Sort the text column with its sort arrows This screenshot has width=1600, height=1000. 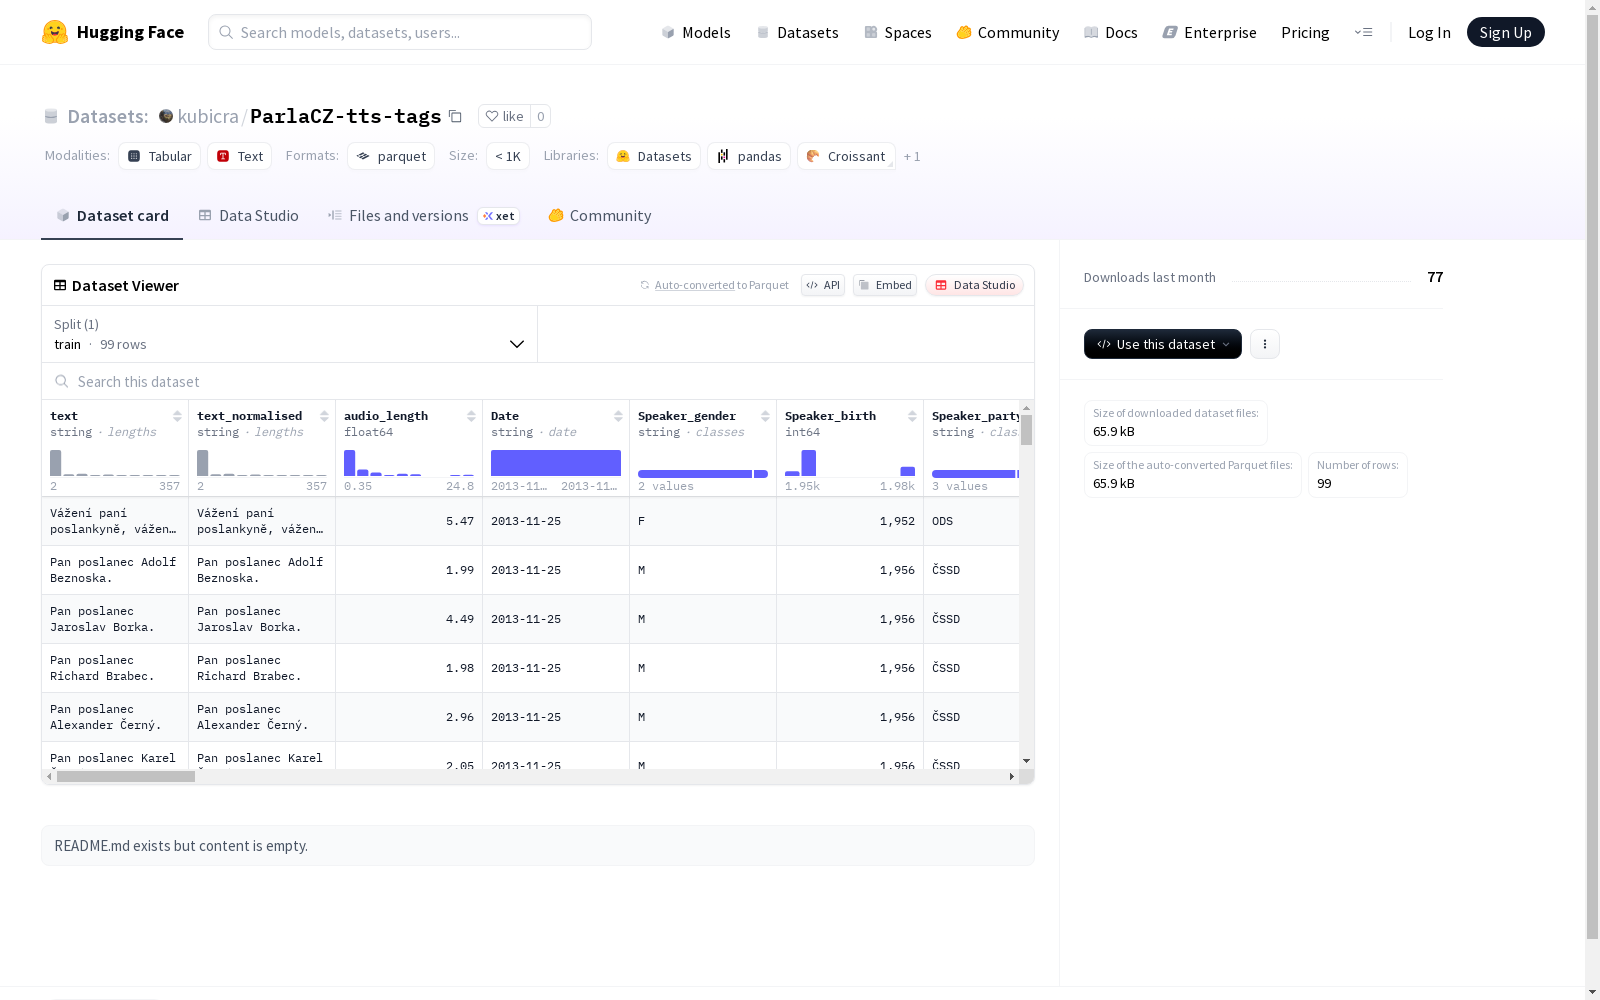(x=177, y=416)
